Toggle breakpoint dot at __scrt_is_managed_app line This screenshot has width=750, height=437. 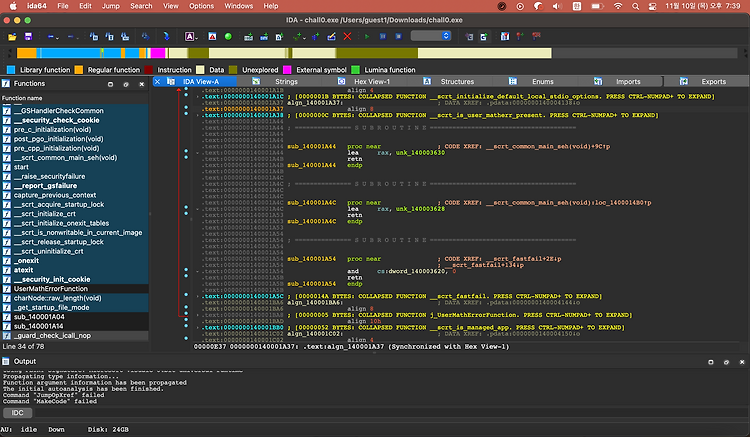pyautogui.click(x=186, y=328)
